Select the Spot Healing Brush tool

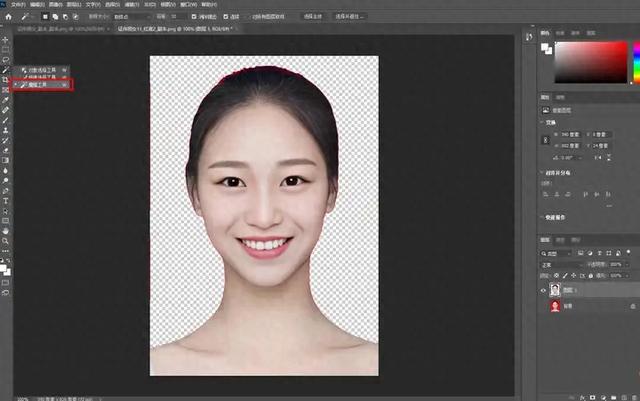point(5,110)
